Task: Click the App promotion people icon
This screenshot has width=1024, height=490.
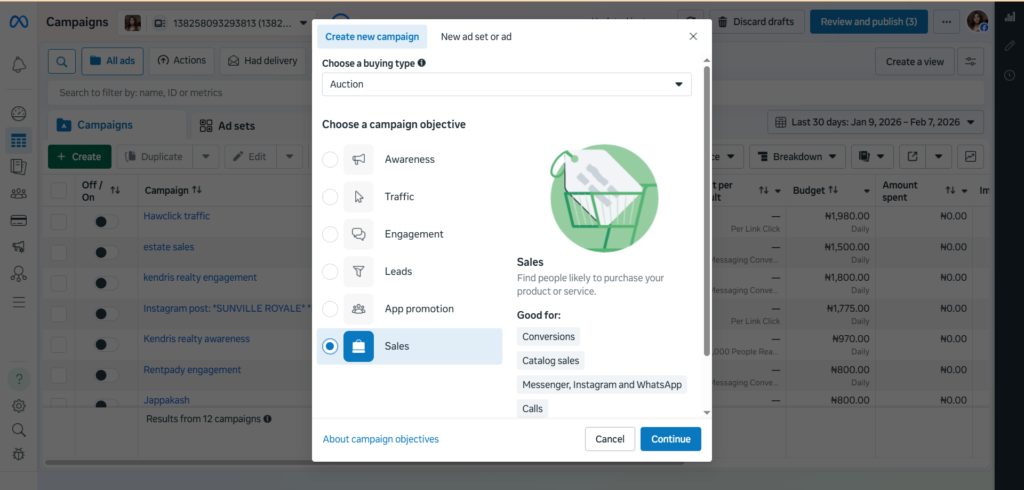Action: coord(358,309)
